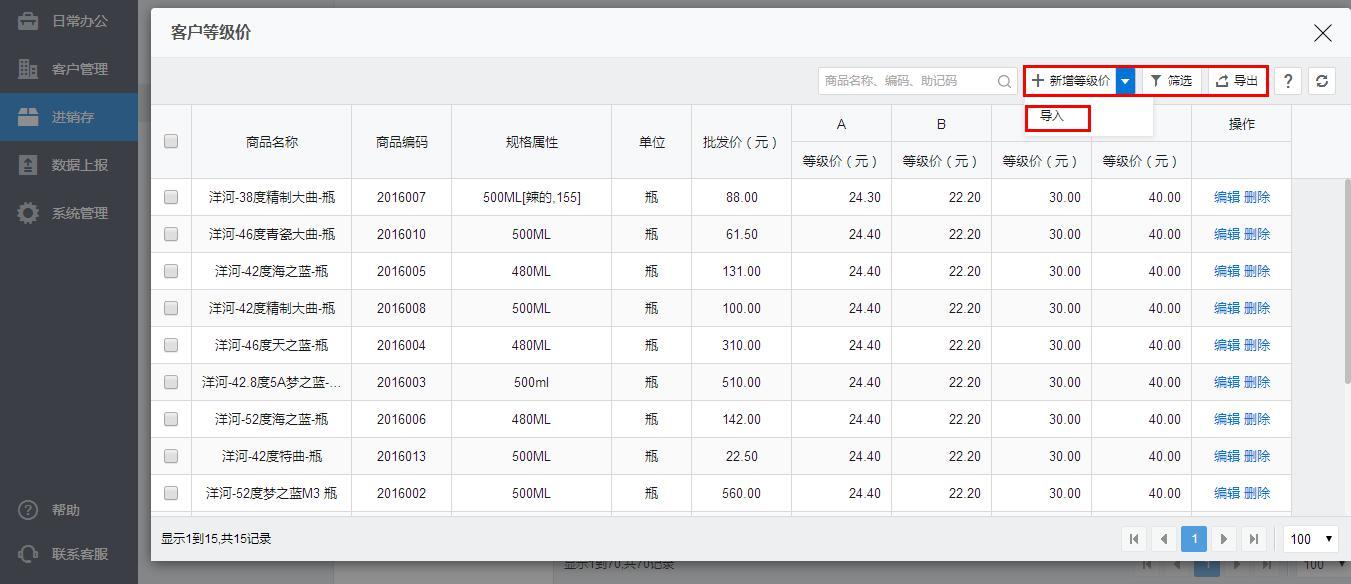
Task: Open the 筛选 filter panel
Action: point(1171,81)
